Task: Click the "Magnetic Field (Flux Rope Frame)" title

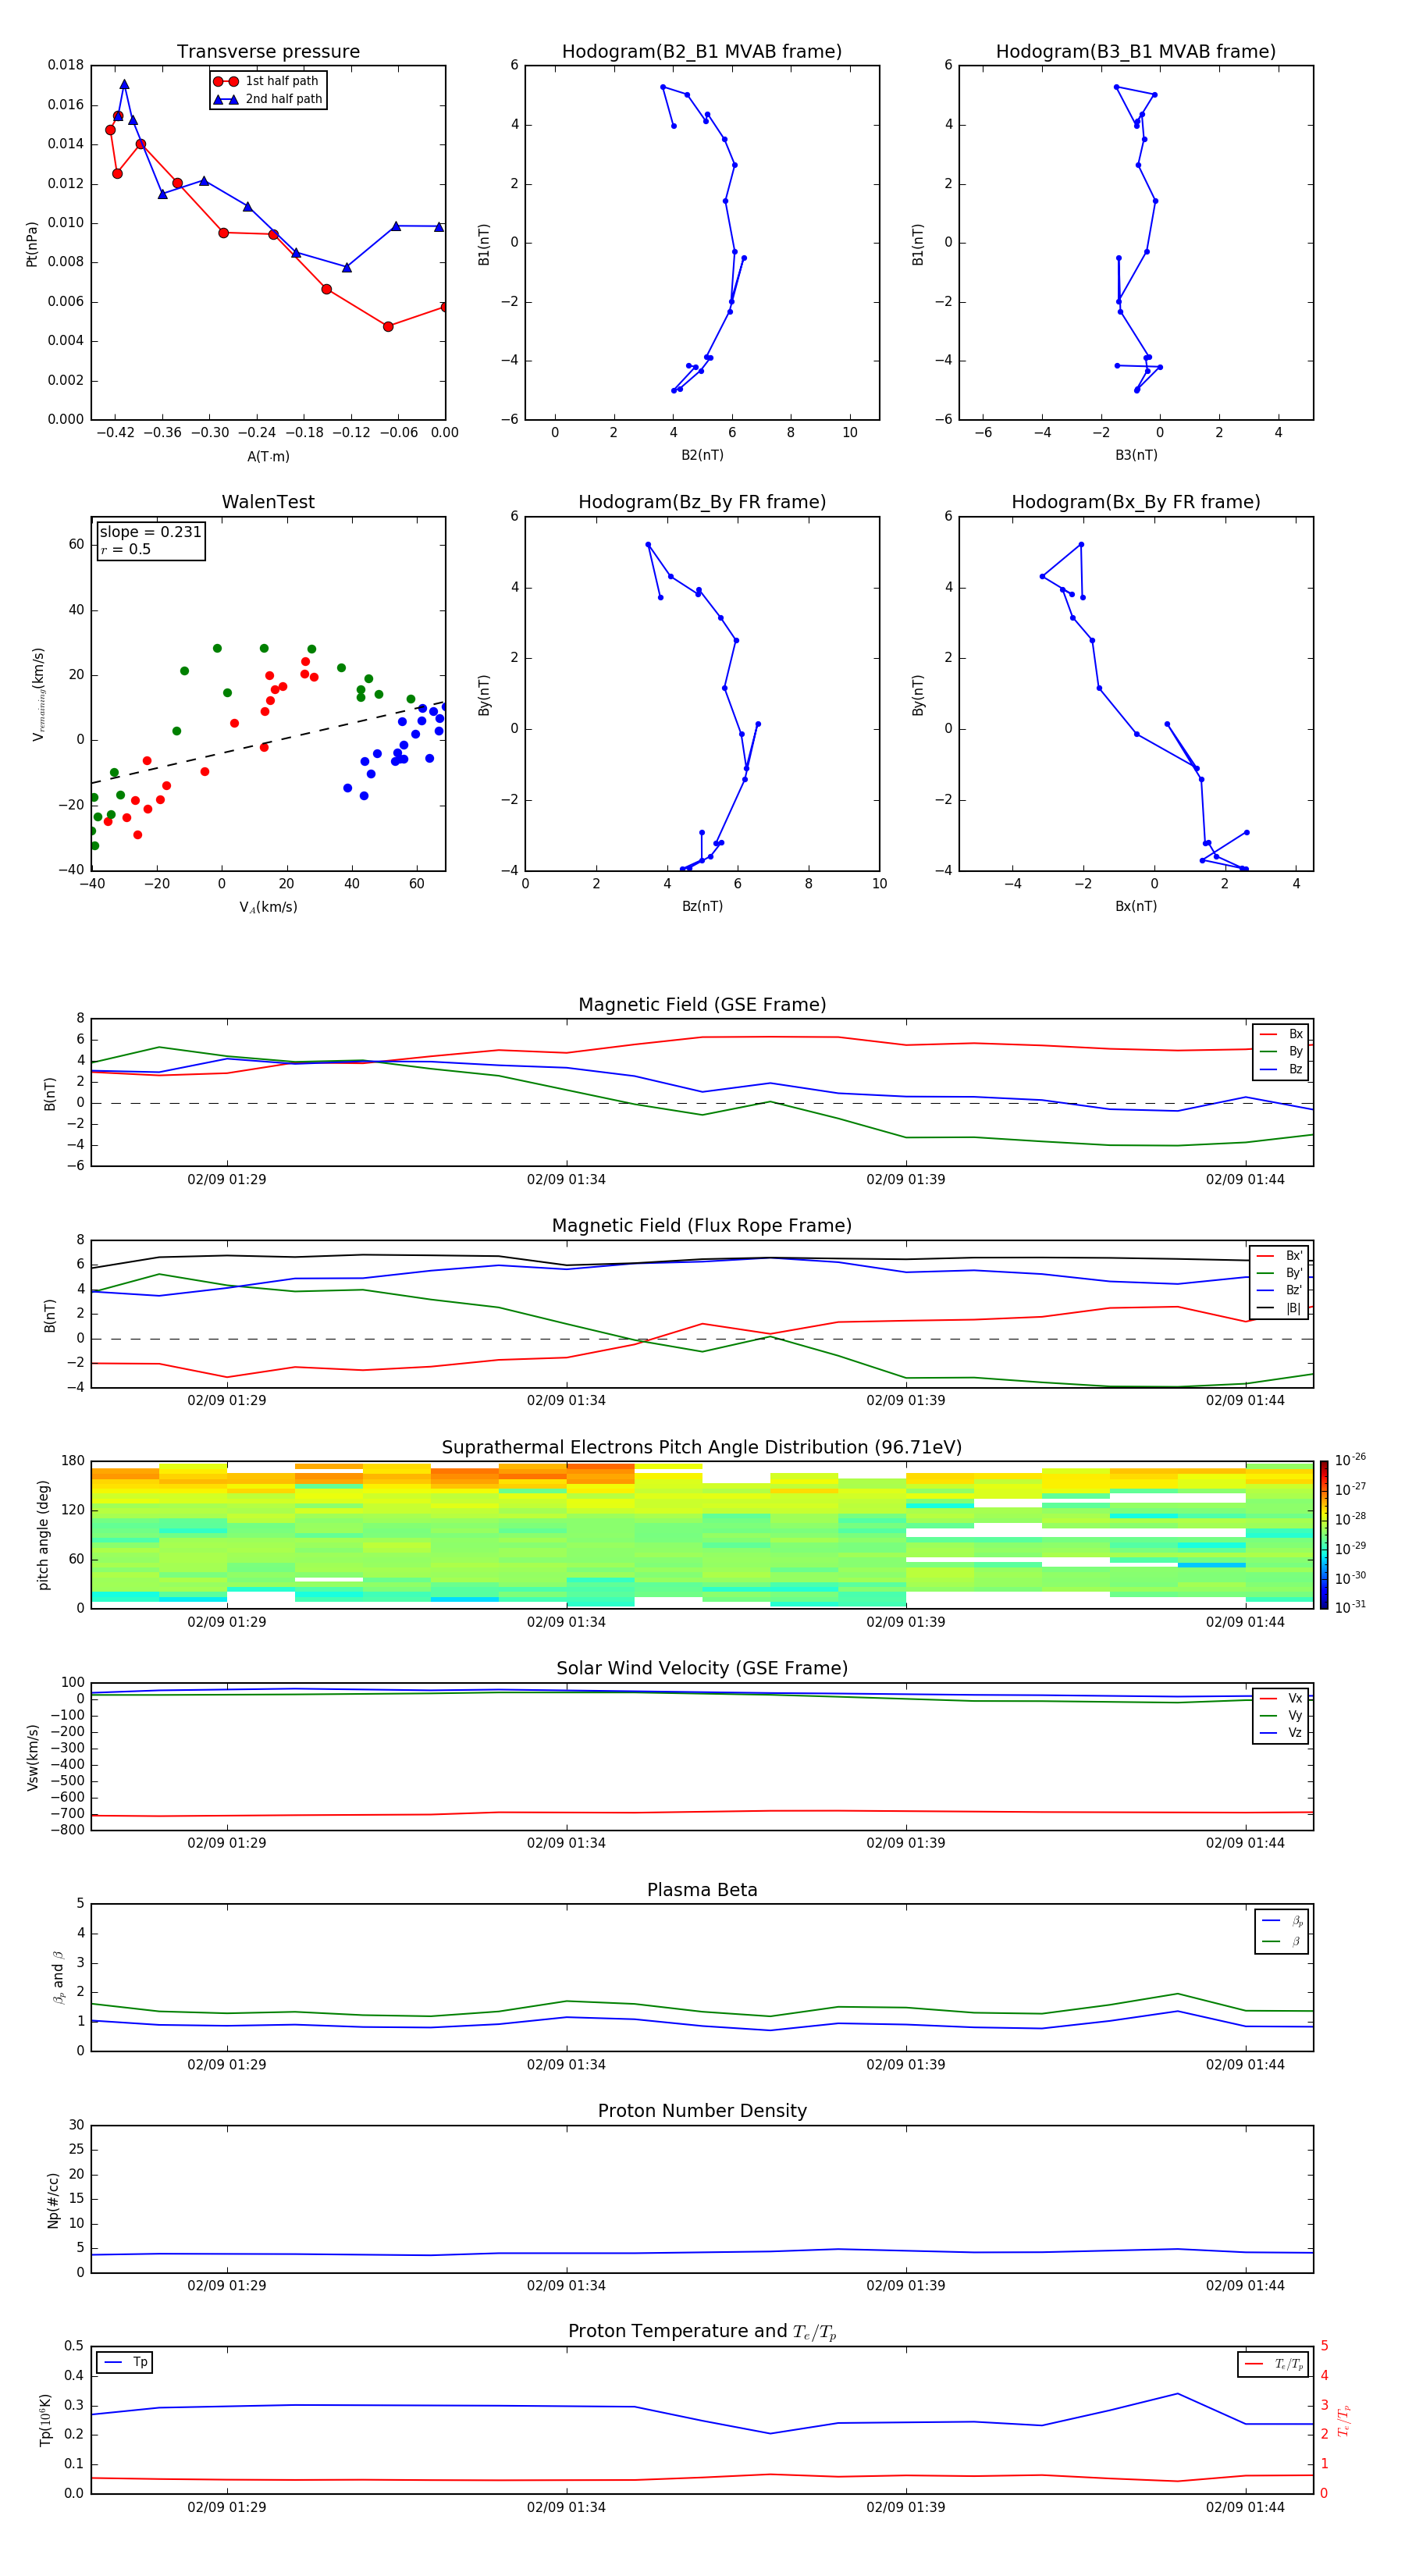Action: pos(702,1226)
